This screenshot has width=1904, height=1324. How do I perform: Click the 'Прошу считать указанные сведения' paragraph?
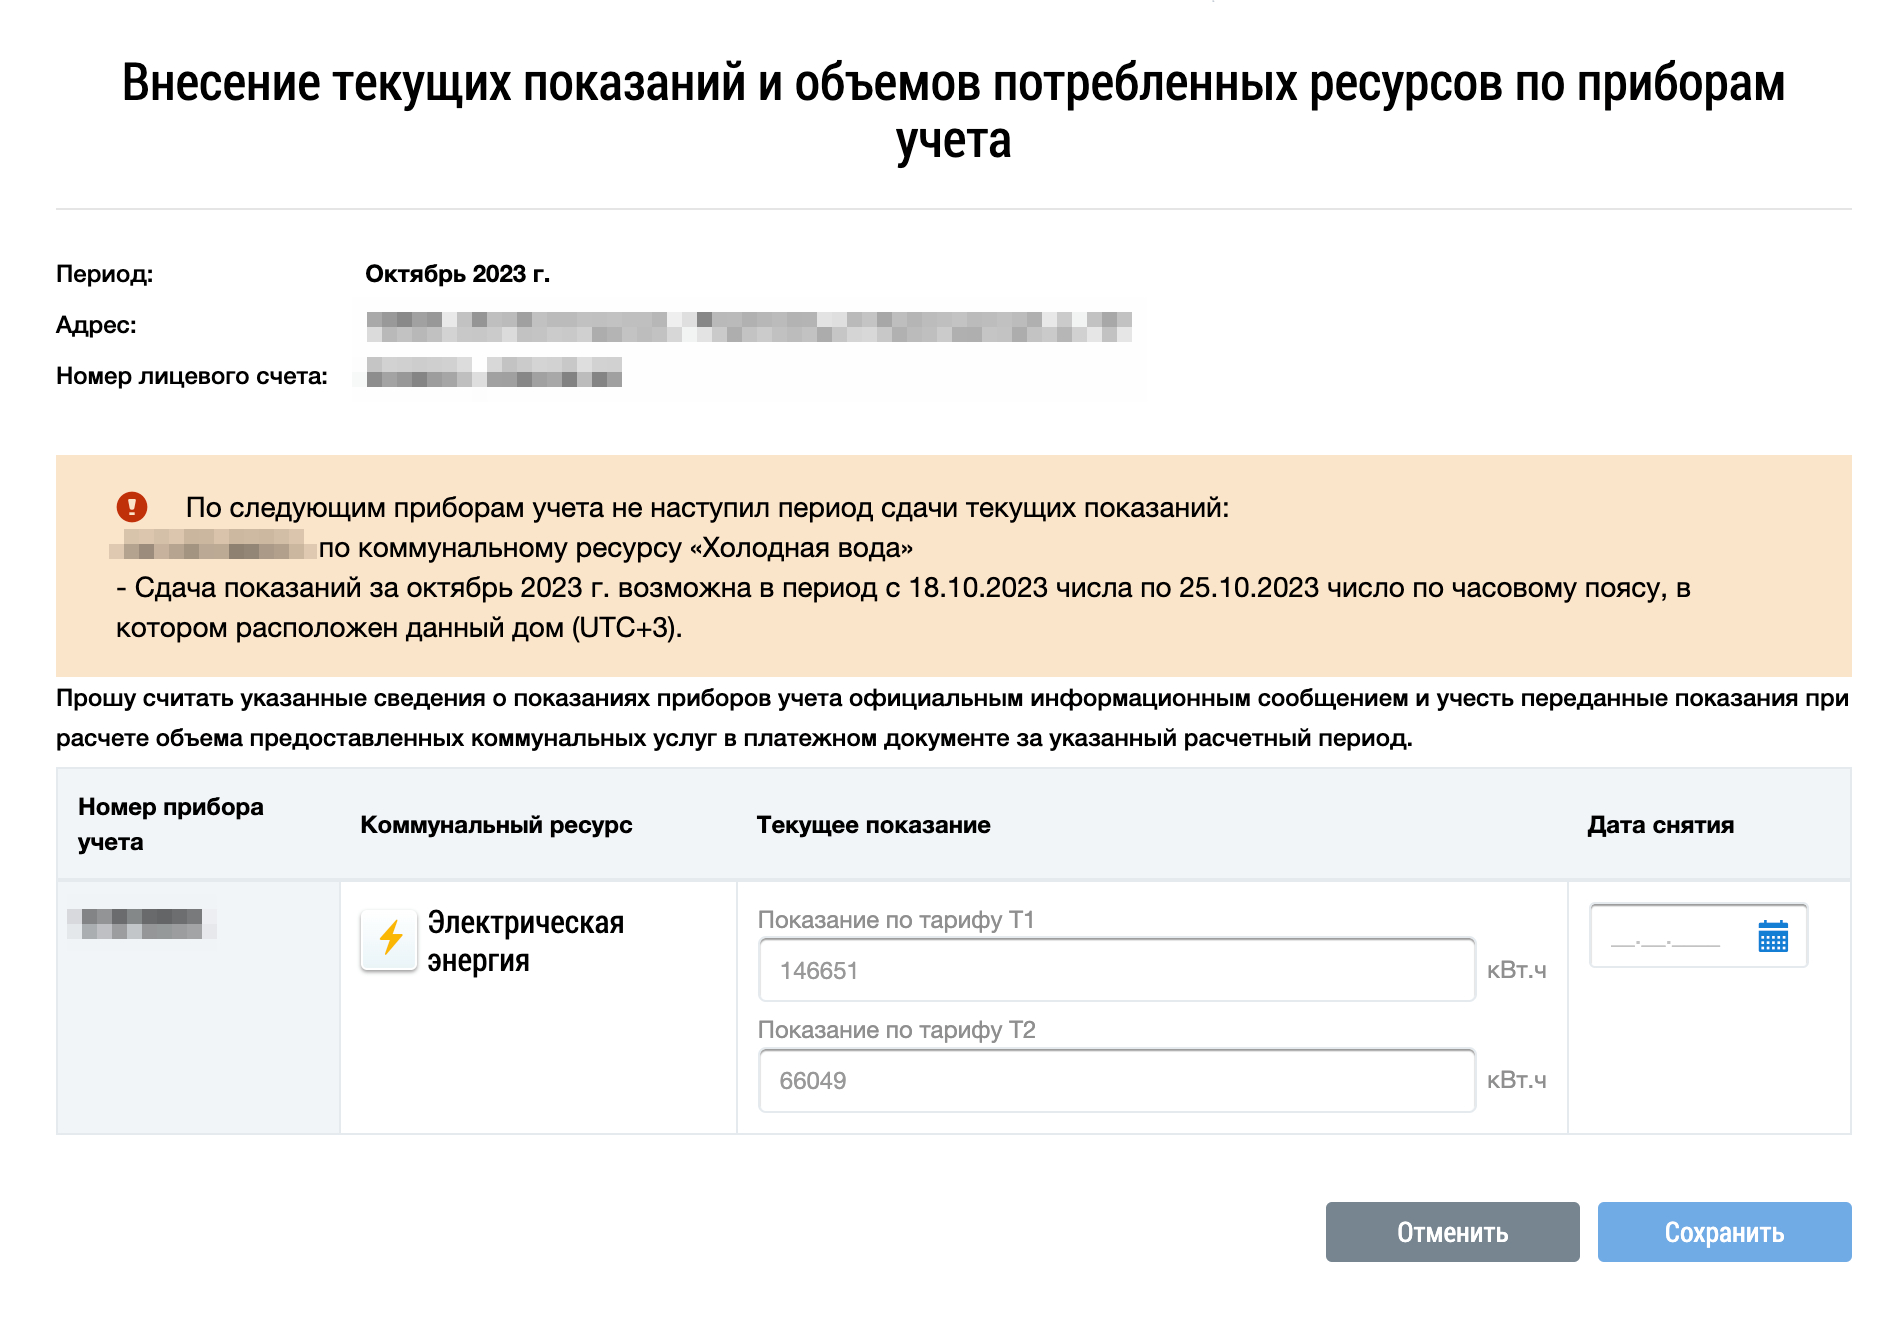[x=953, y=718]
